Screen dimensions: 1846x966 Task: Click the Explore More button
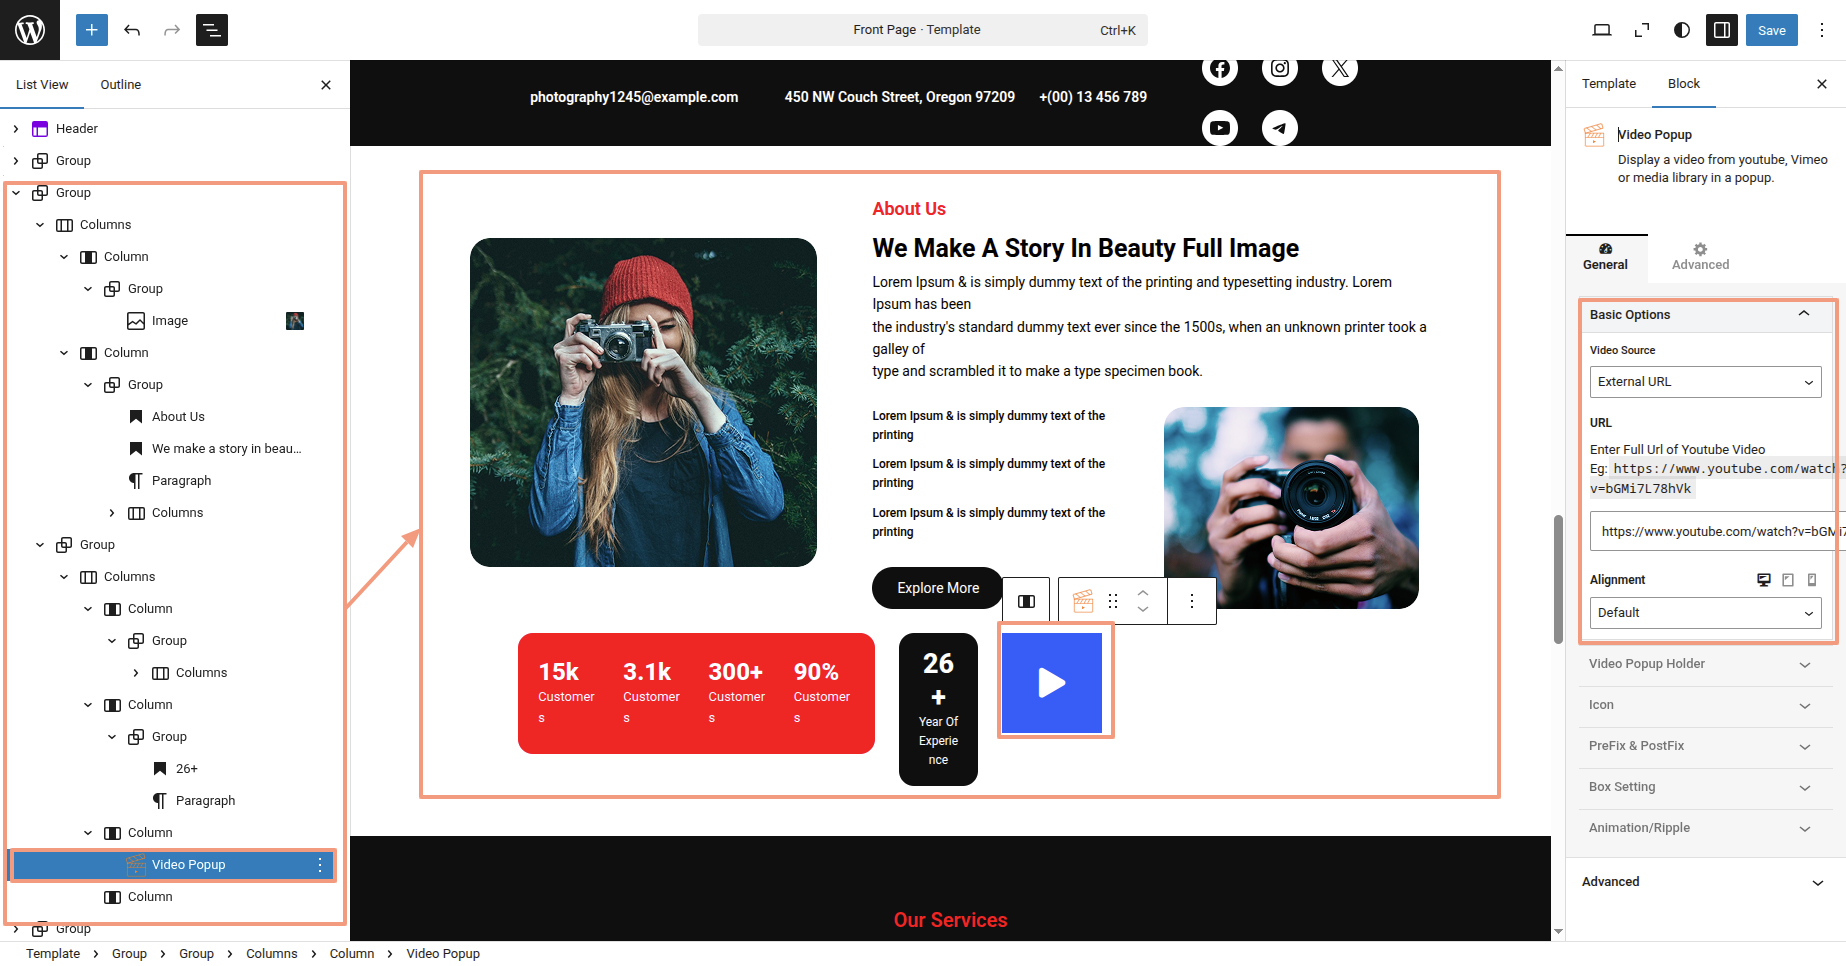[938, 588]
